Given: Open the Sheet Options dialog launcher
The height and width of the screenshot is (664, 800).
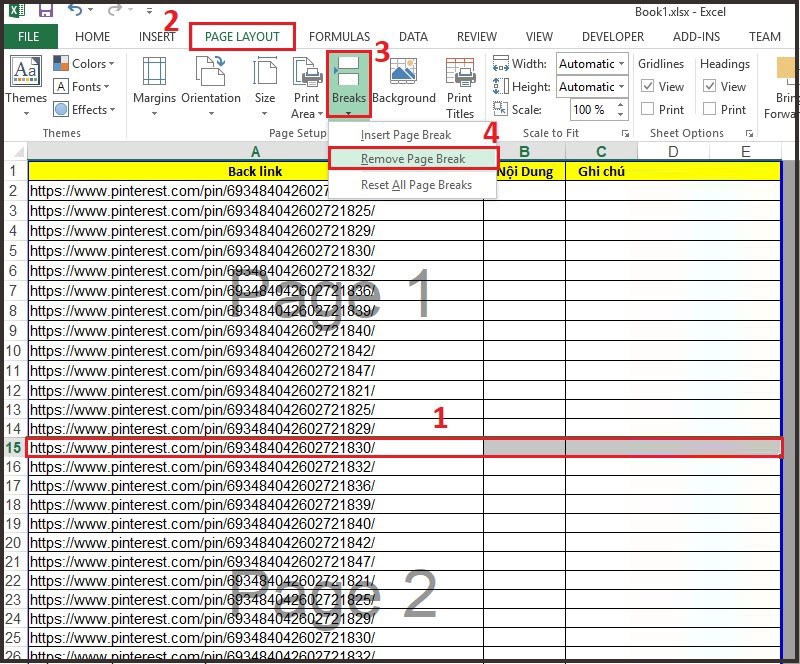Looking at the screenshot, I should (x=749, y=134).
